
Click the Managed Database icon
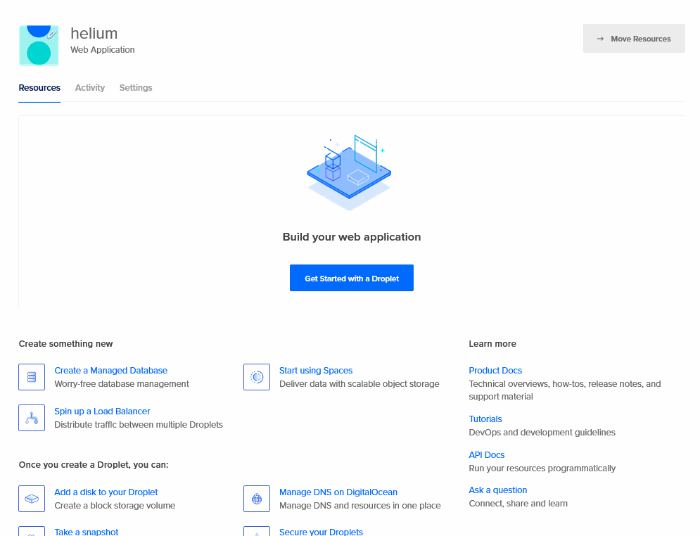[32, 377]
